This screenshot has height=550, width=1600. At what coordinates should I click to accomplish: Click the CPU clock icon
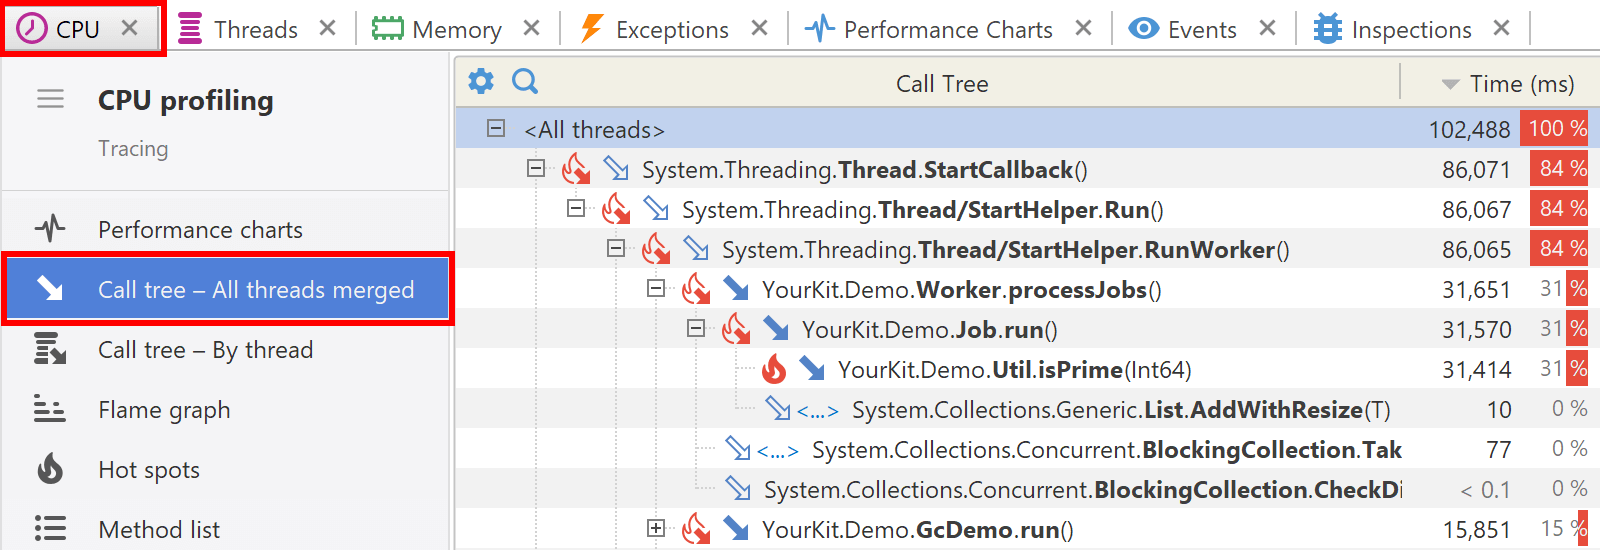point(31,29)
